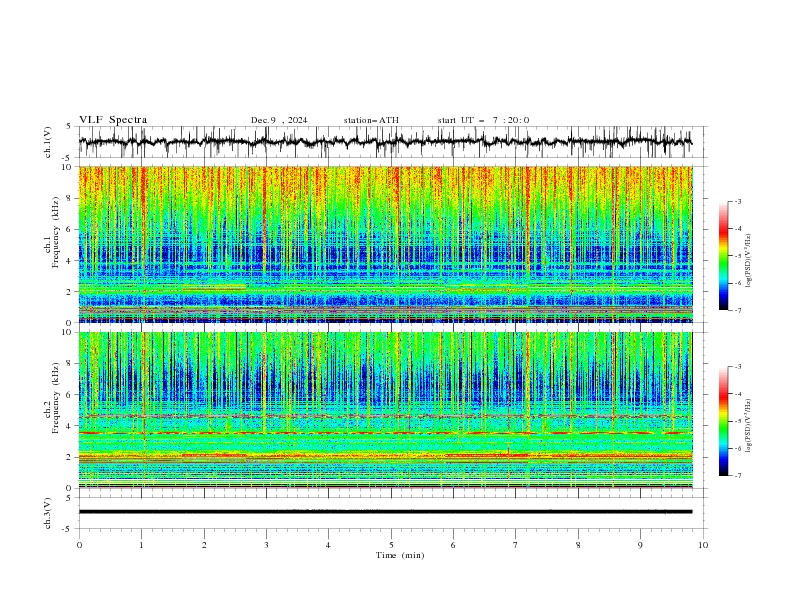This screenshot has height=612, width=792.
Task: Click the "ch.1(V)" waveform axis label
Action: coord(48,142)
